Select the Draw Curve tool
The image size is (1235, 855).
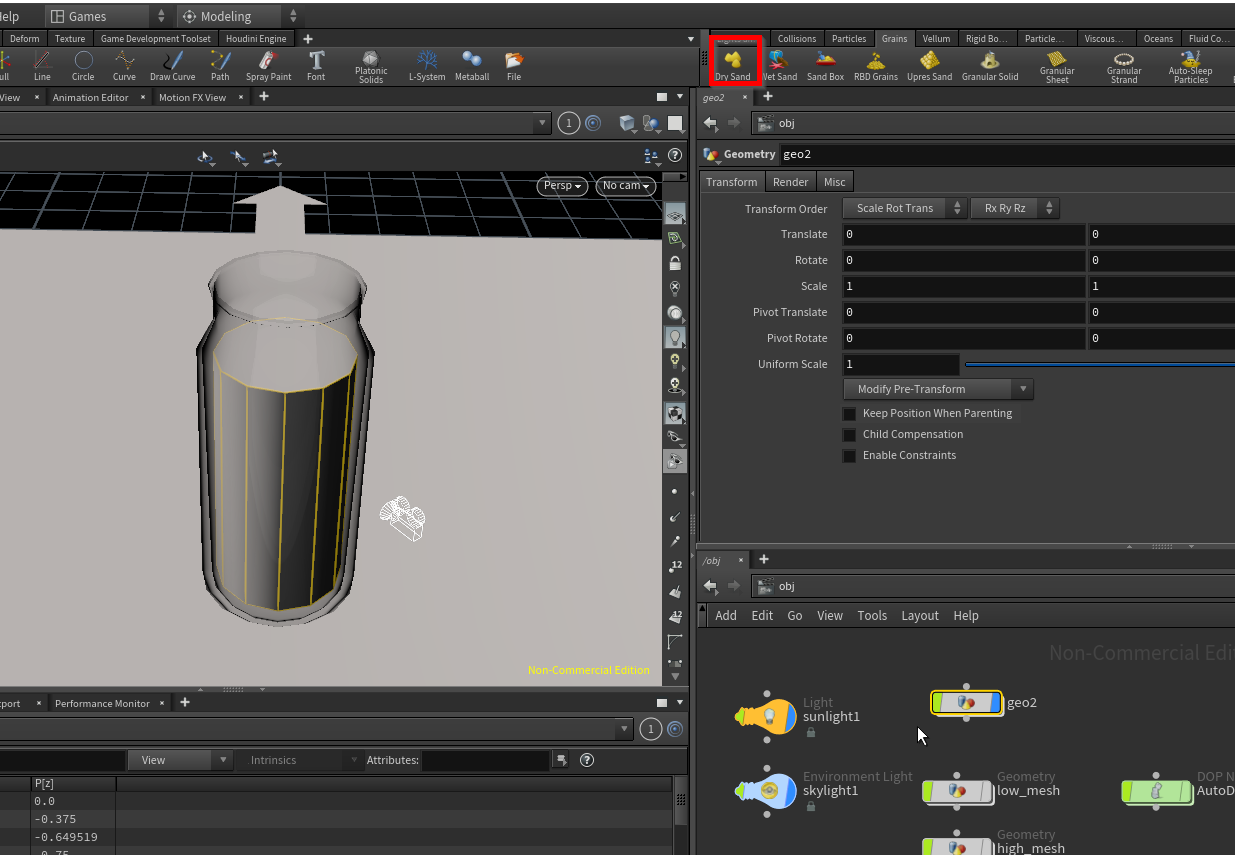pos(173,65)
